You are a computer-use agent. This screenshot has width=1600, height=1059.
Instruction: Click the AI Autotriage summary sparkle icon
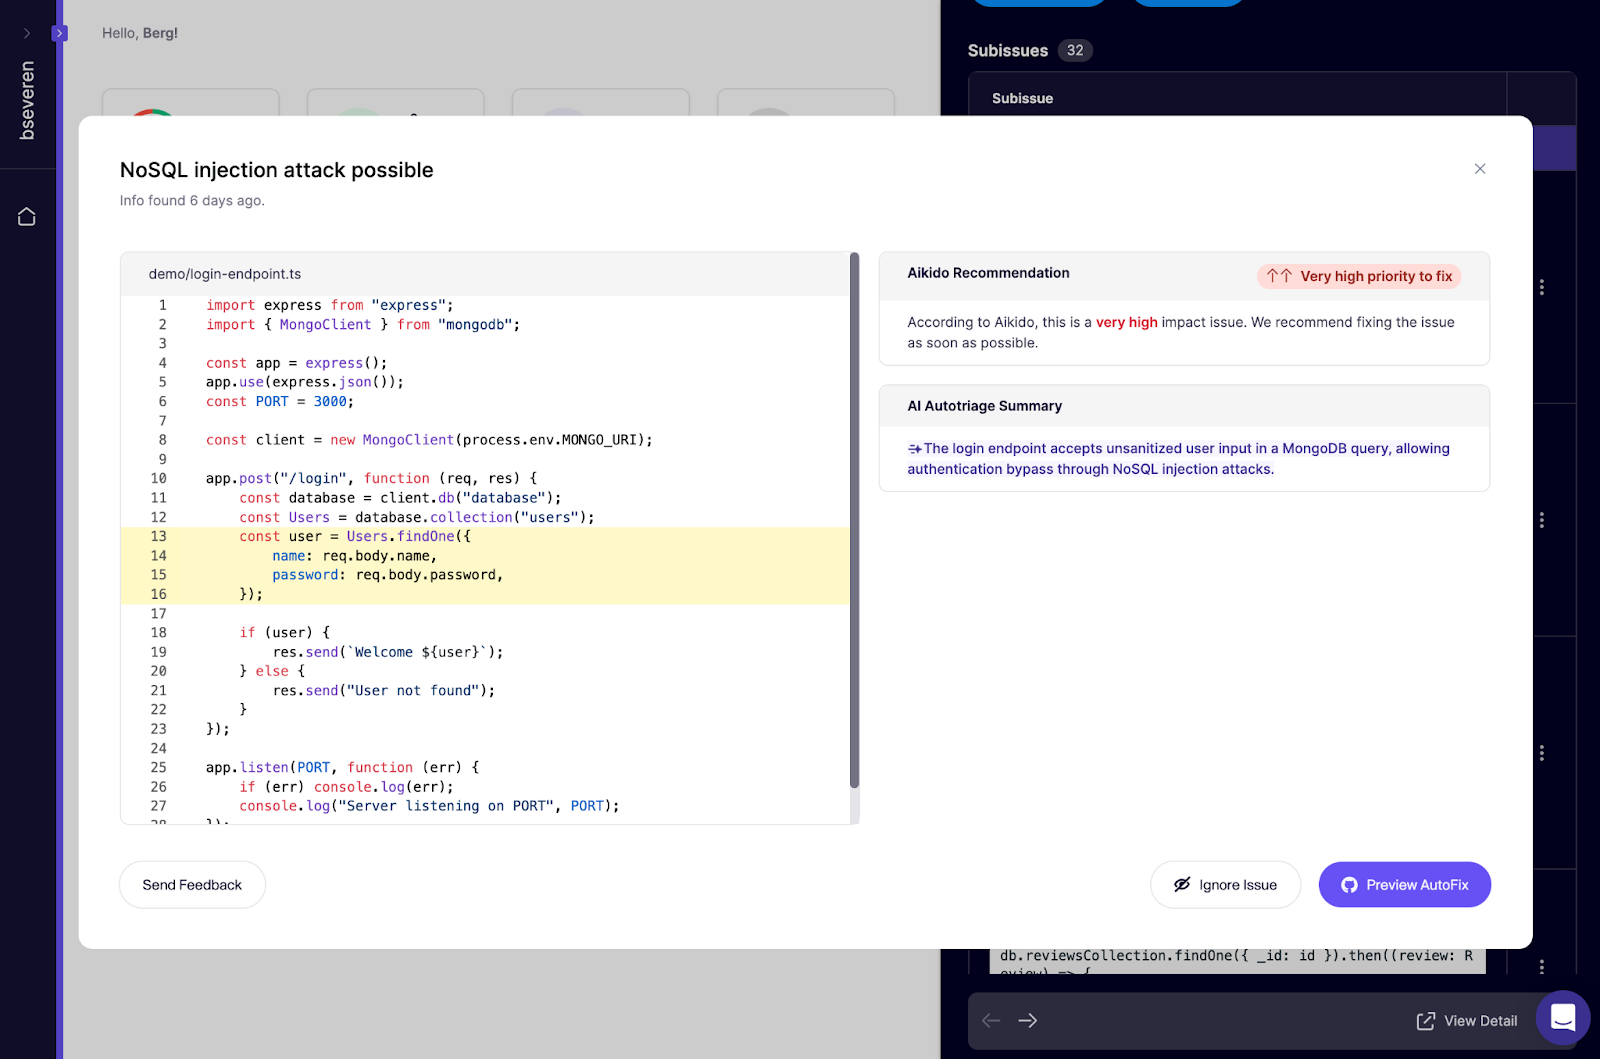click(914, 449)
